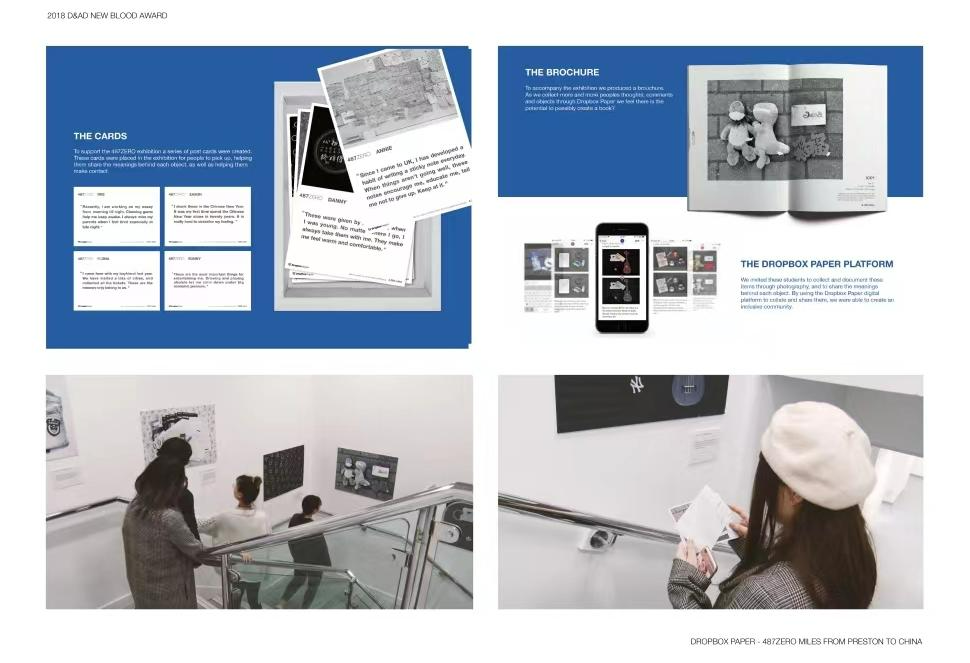The height and width of the screenshot is (663, 970).
Task: Click the brochure description paragraph
Action: click(599, 98)
